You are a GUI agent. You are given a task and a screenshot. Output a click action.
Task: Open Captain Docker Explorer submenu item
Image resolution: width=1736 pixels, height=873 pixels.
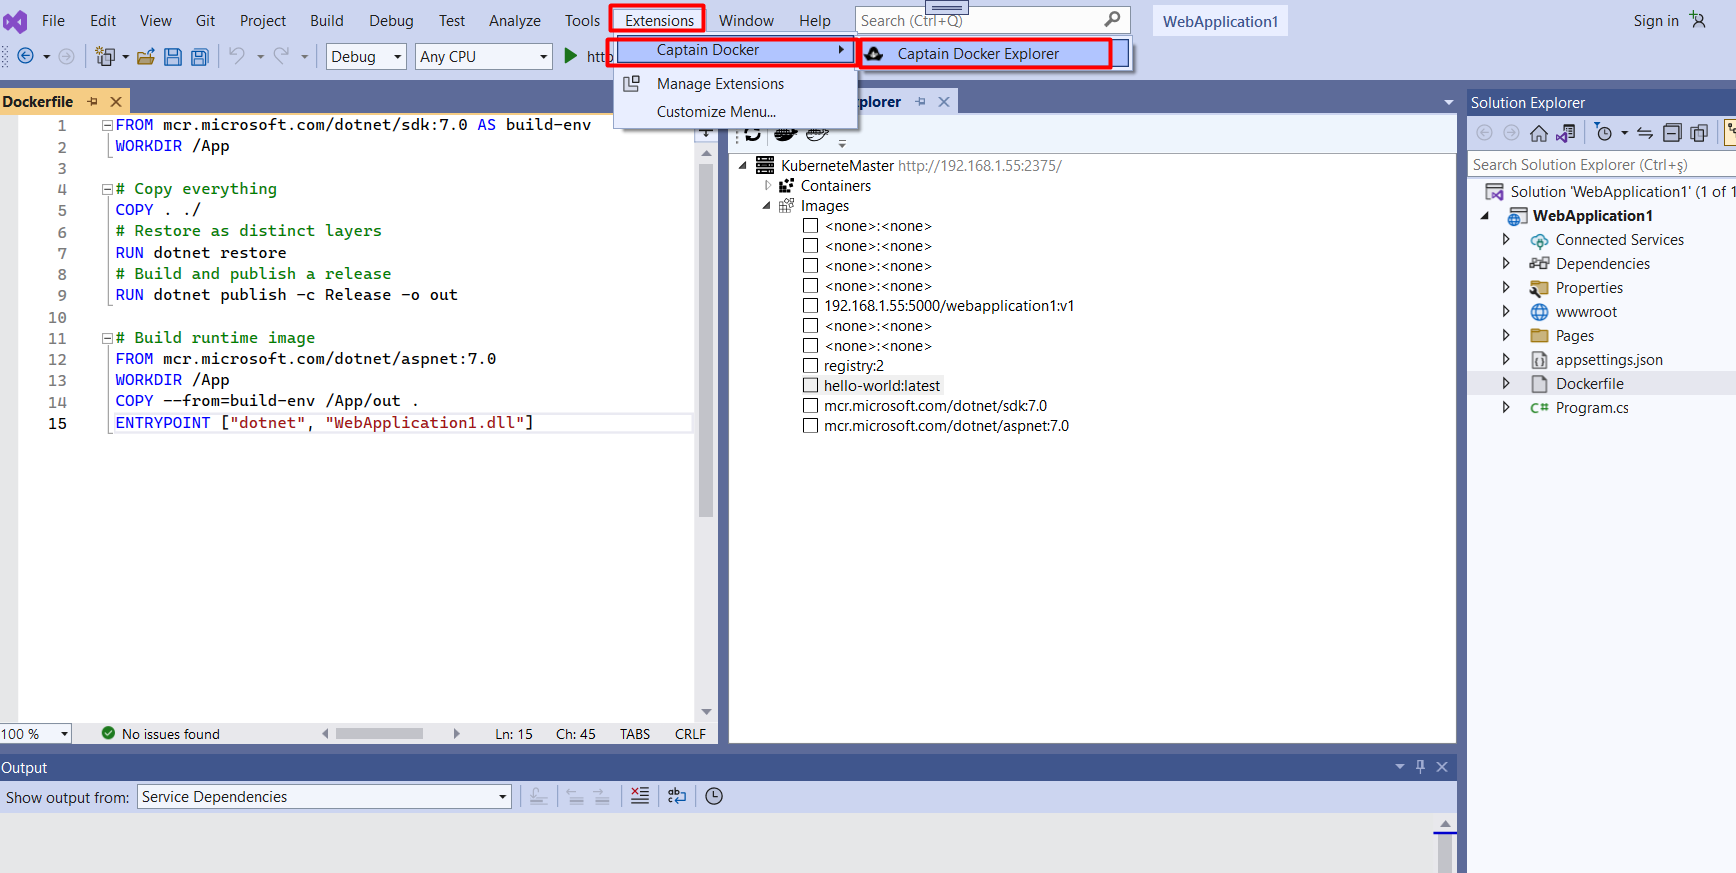pyautogui.click(x=977, y=54)
